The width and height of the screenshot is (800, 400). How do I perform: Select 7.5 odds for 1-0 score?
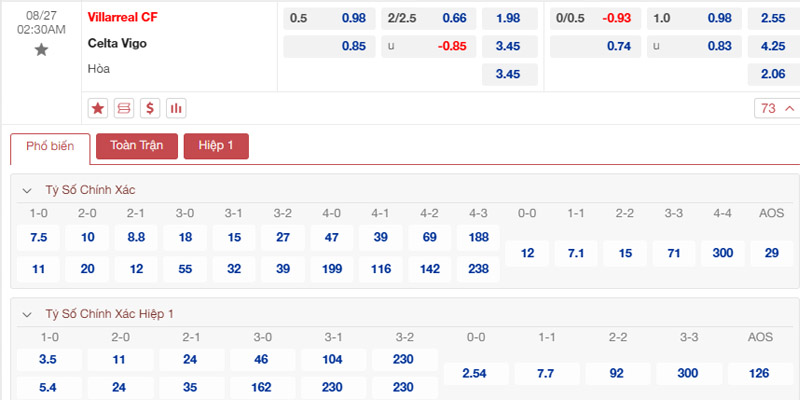click(x=39, y=237)
